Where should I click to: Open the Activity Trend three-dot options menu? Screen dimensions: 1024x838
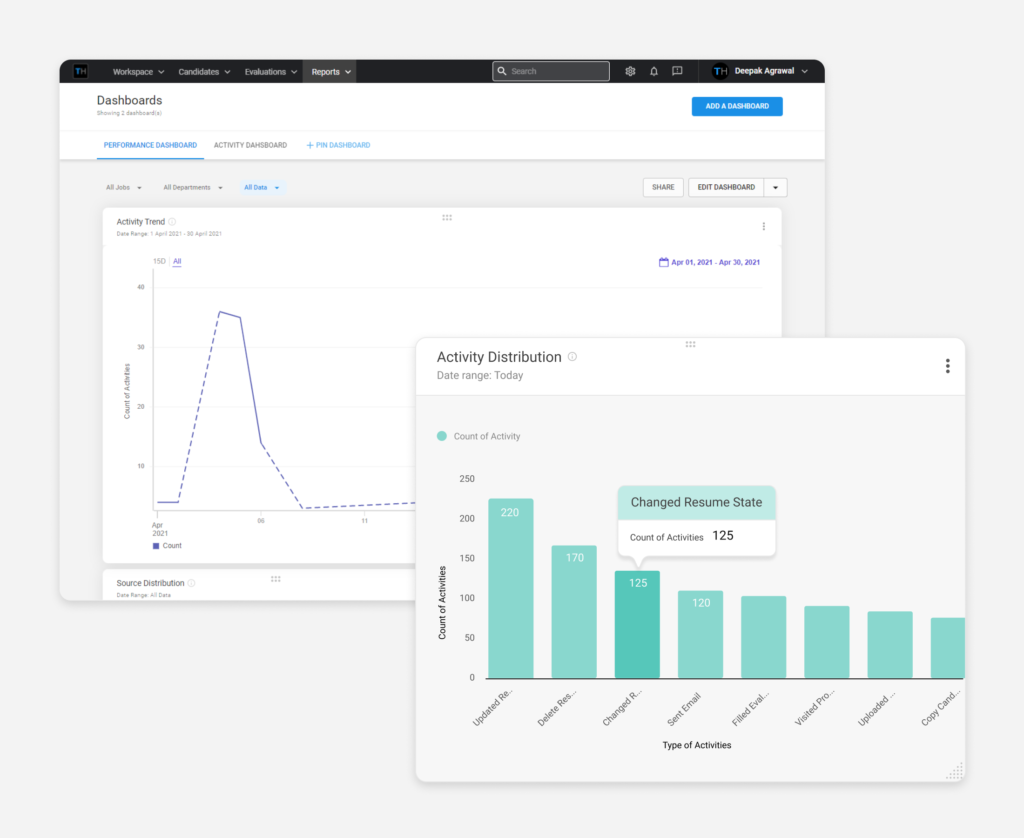(x=763, y=226)
